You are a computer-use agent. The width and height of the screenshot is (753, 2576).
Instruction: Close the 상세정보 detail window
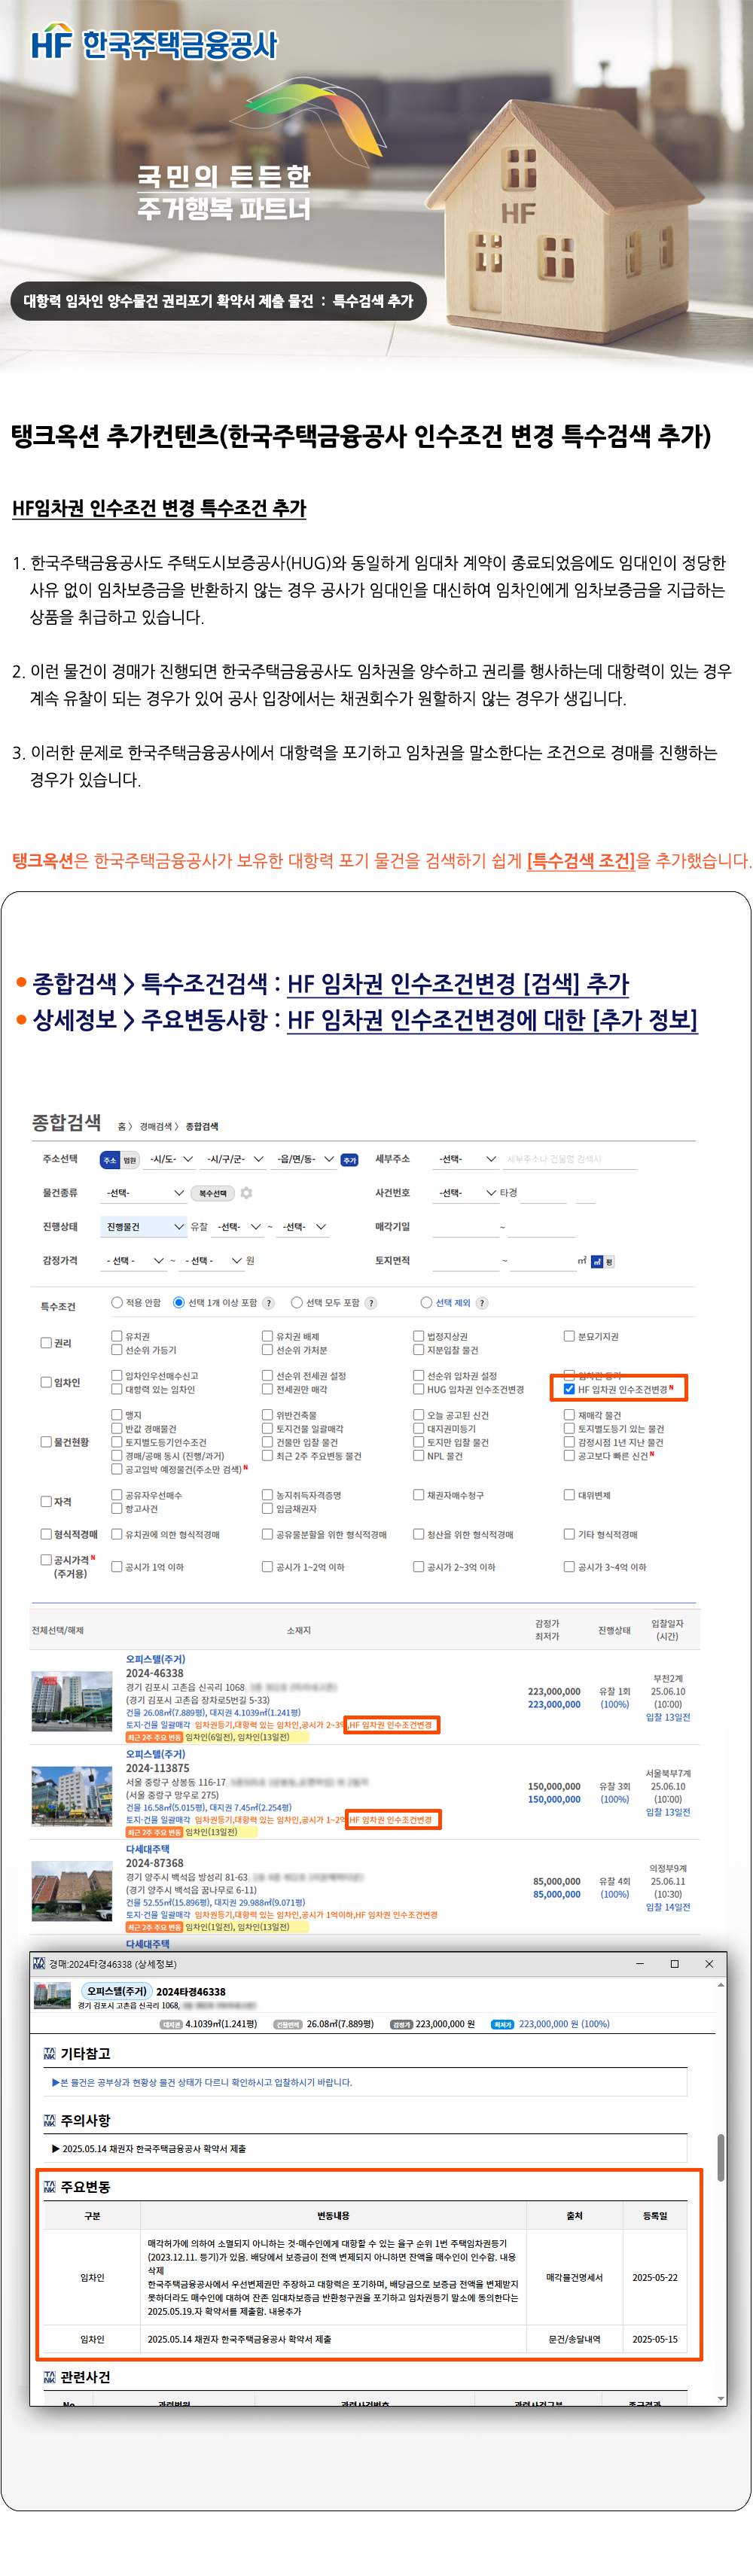(709, 1963)
